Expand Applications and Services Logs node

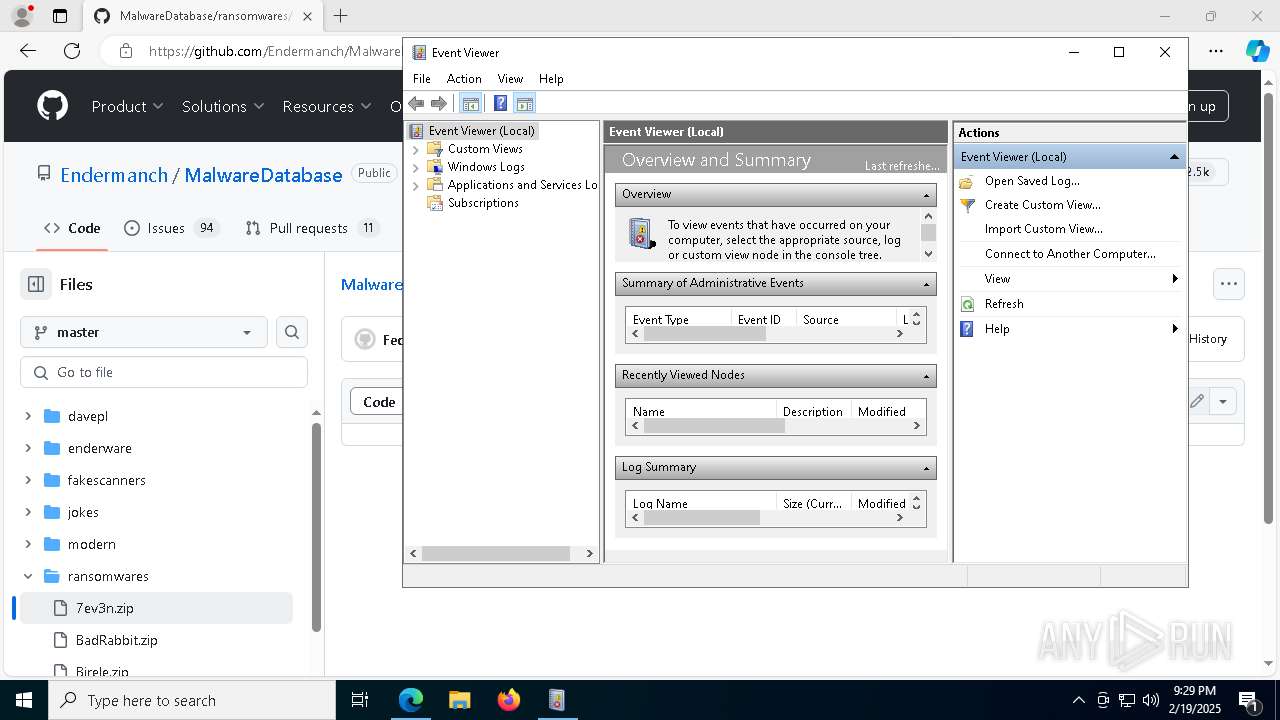coord(416,185)
